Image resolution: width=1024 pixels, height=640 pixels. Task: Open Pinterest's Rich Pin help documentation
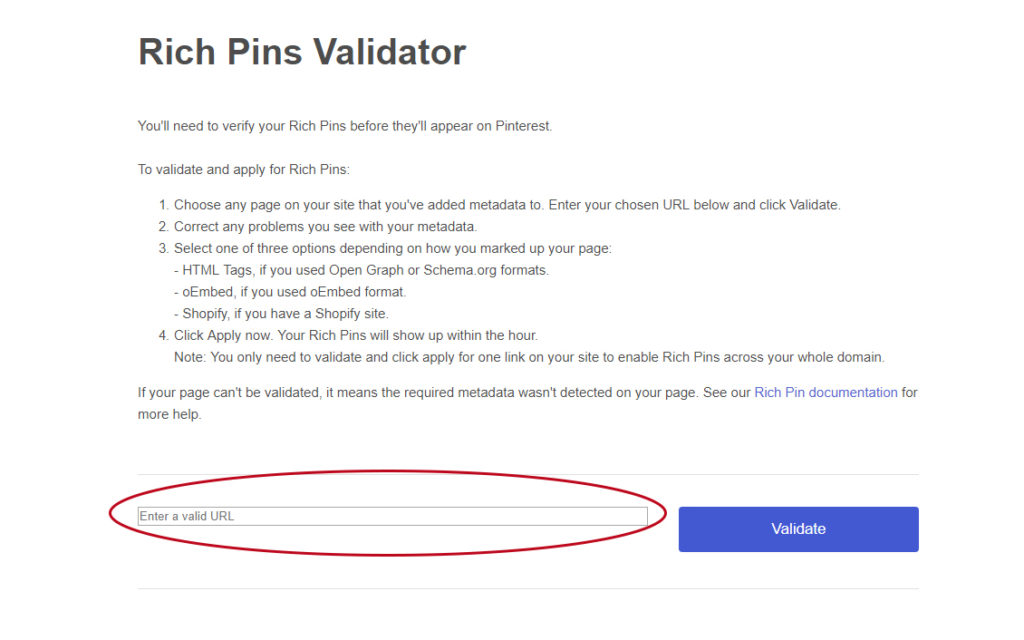coord(824,392)
